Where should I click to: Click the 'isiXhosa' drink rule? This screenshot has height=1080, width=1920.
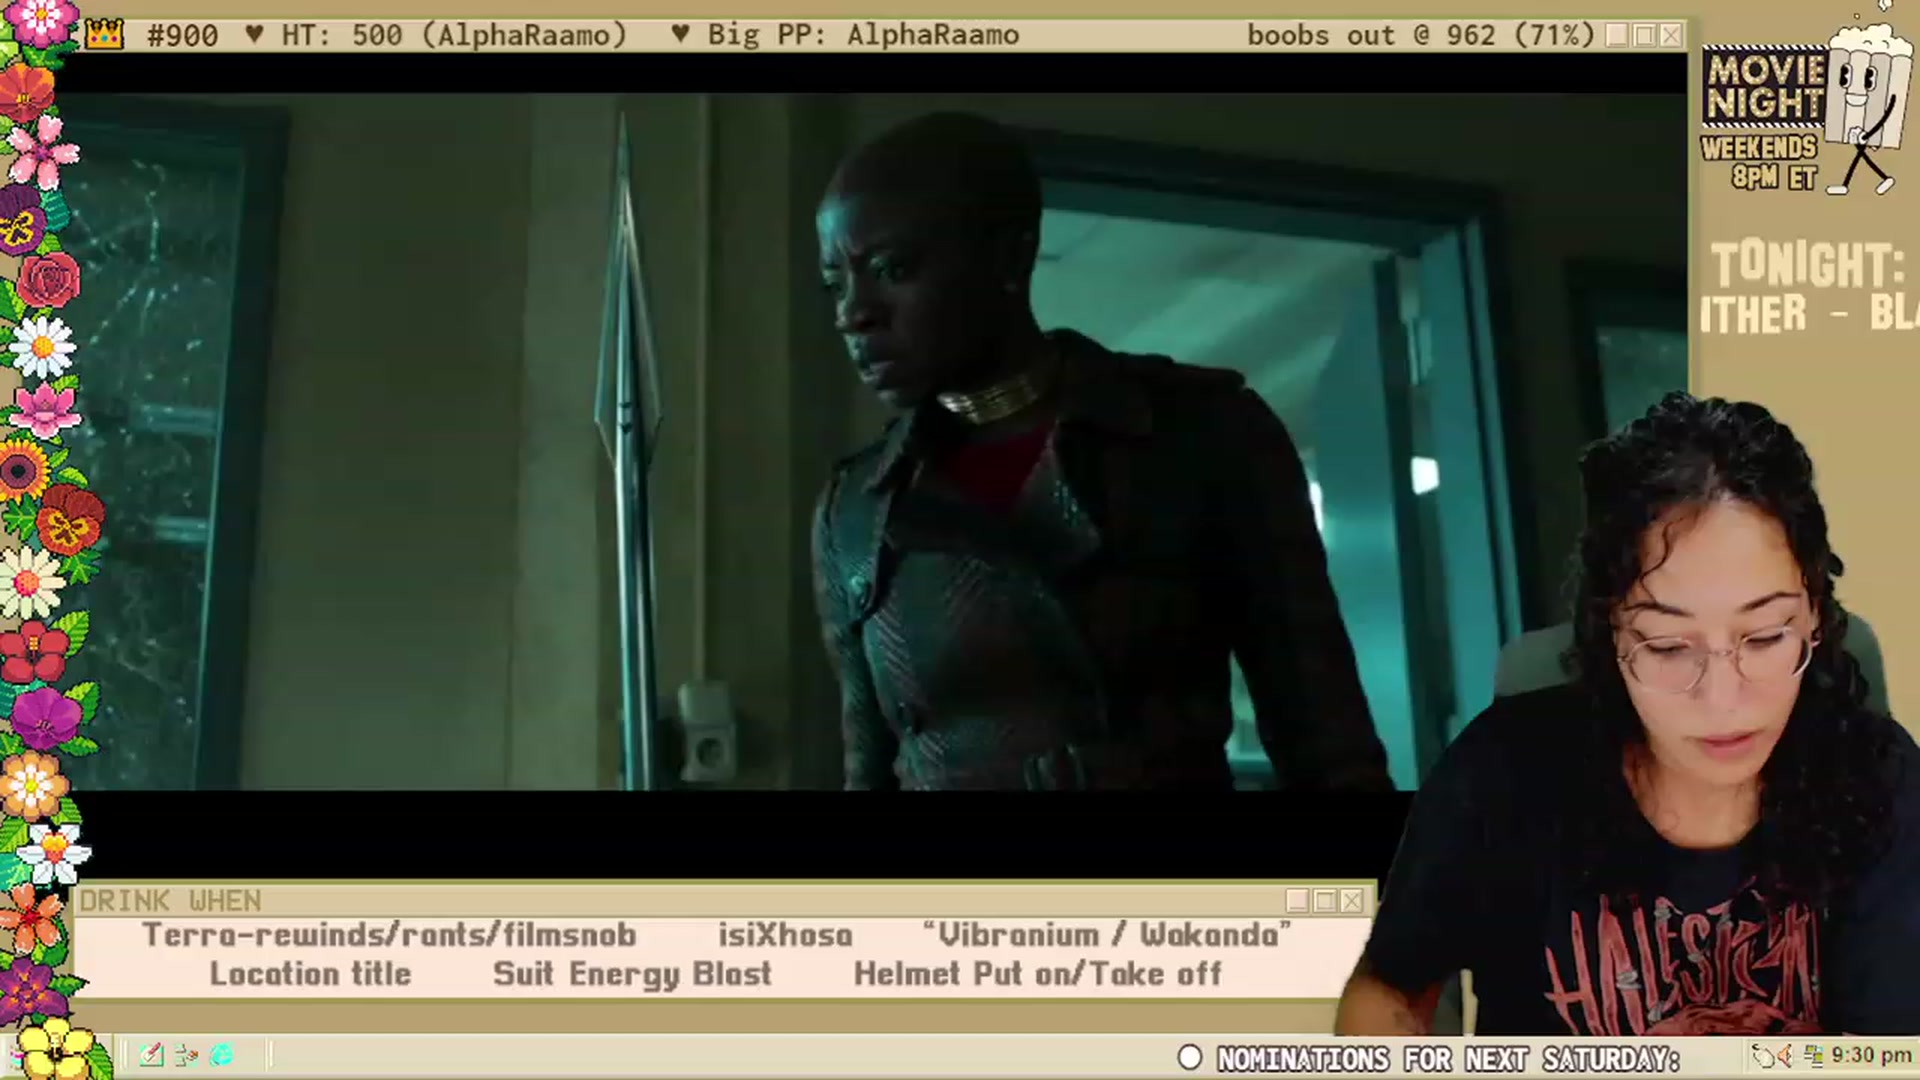tap(785, 934)
